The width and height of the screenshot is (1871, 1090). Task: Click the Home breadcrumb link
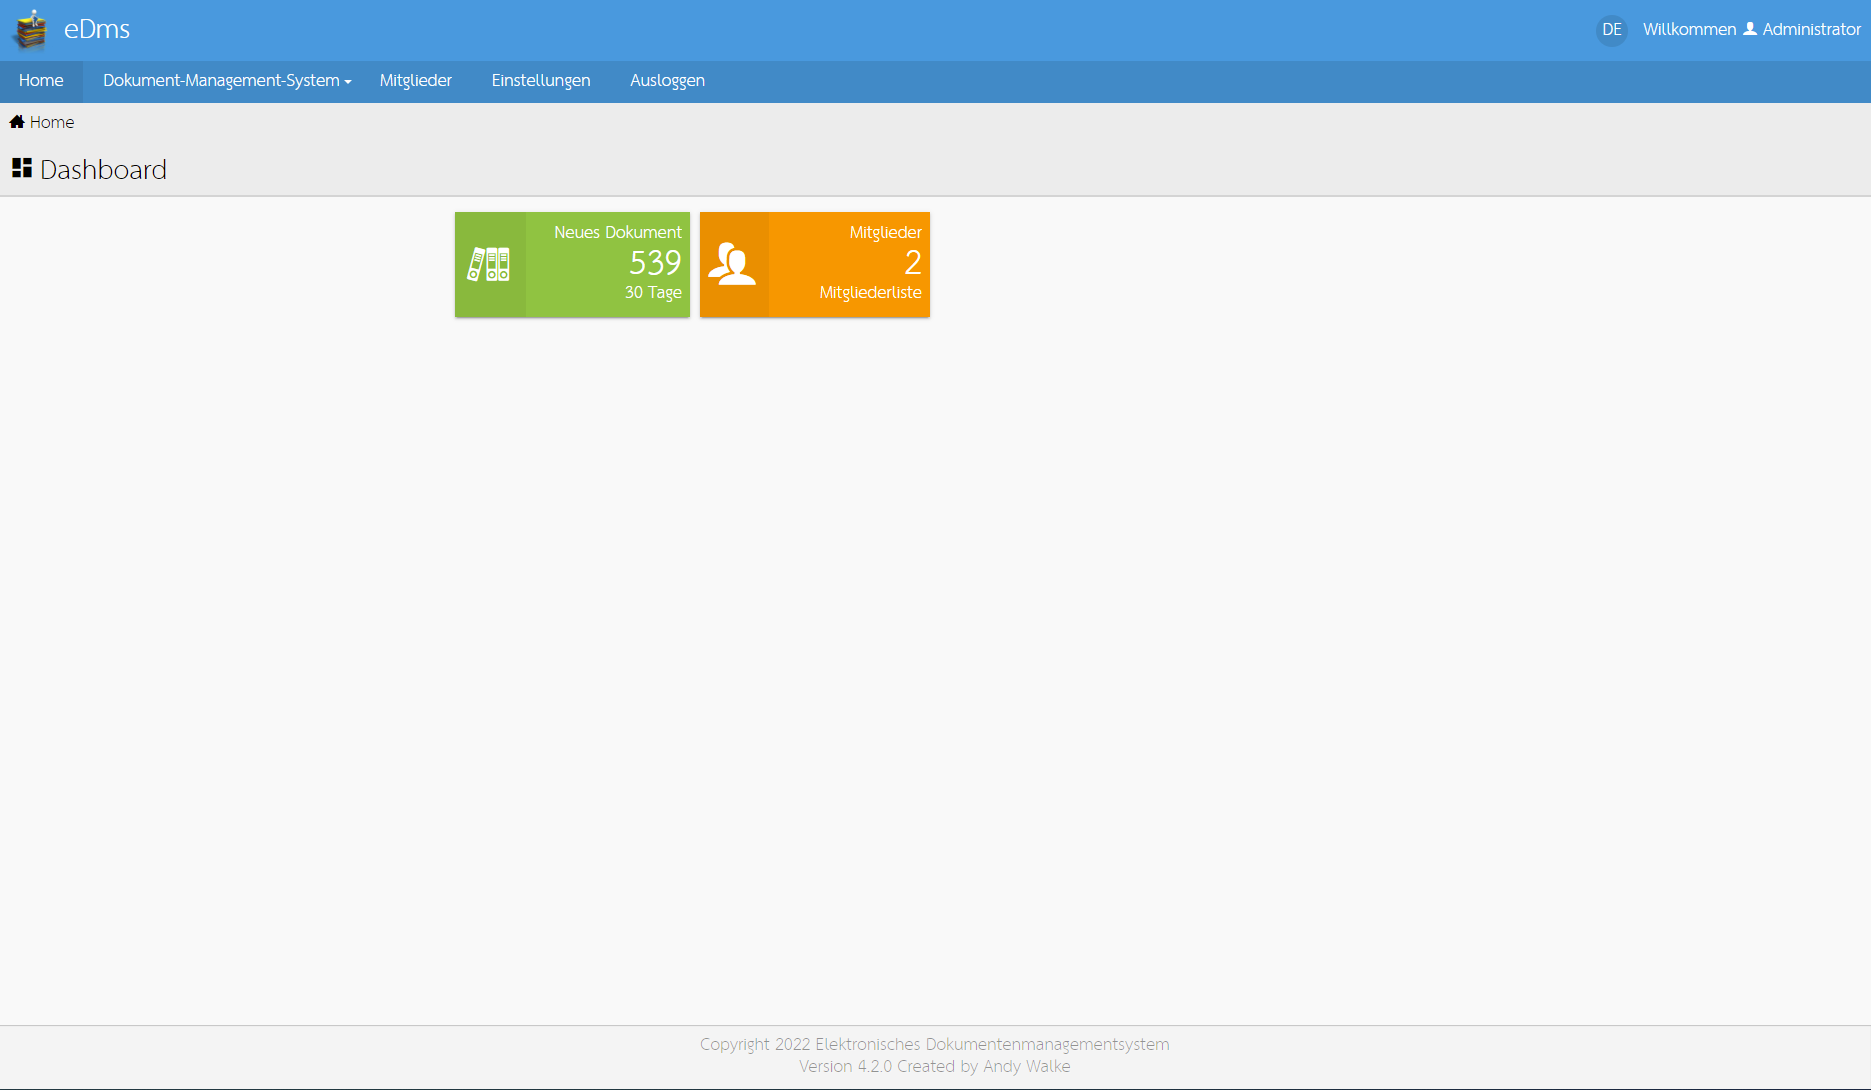[52, 122]
